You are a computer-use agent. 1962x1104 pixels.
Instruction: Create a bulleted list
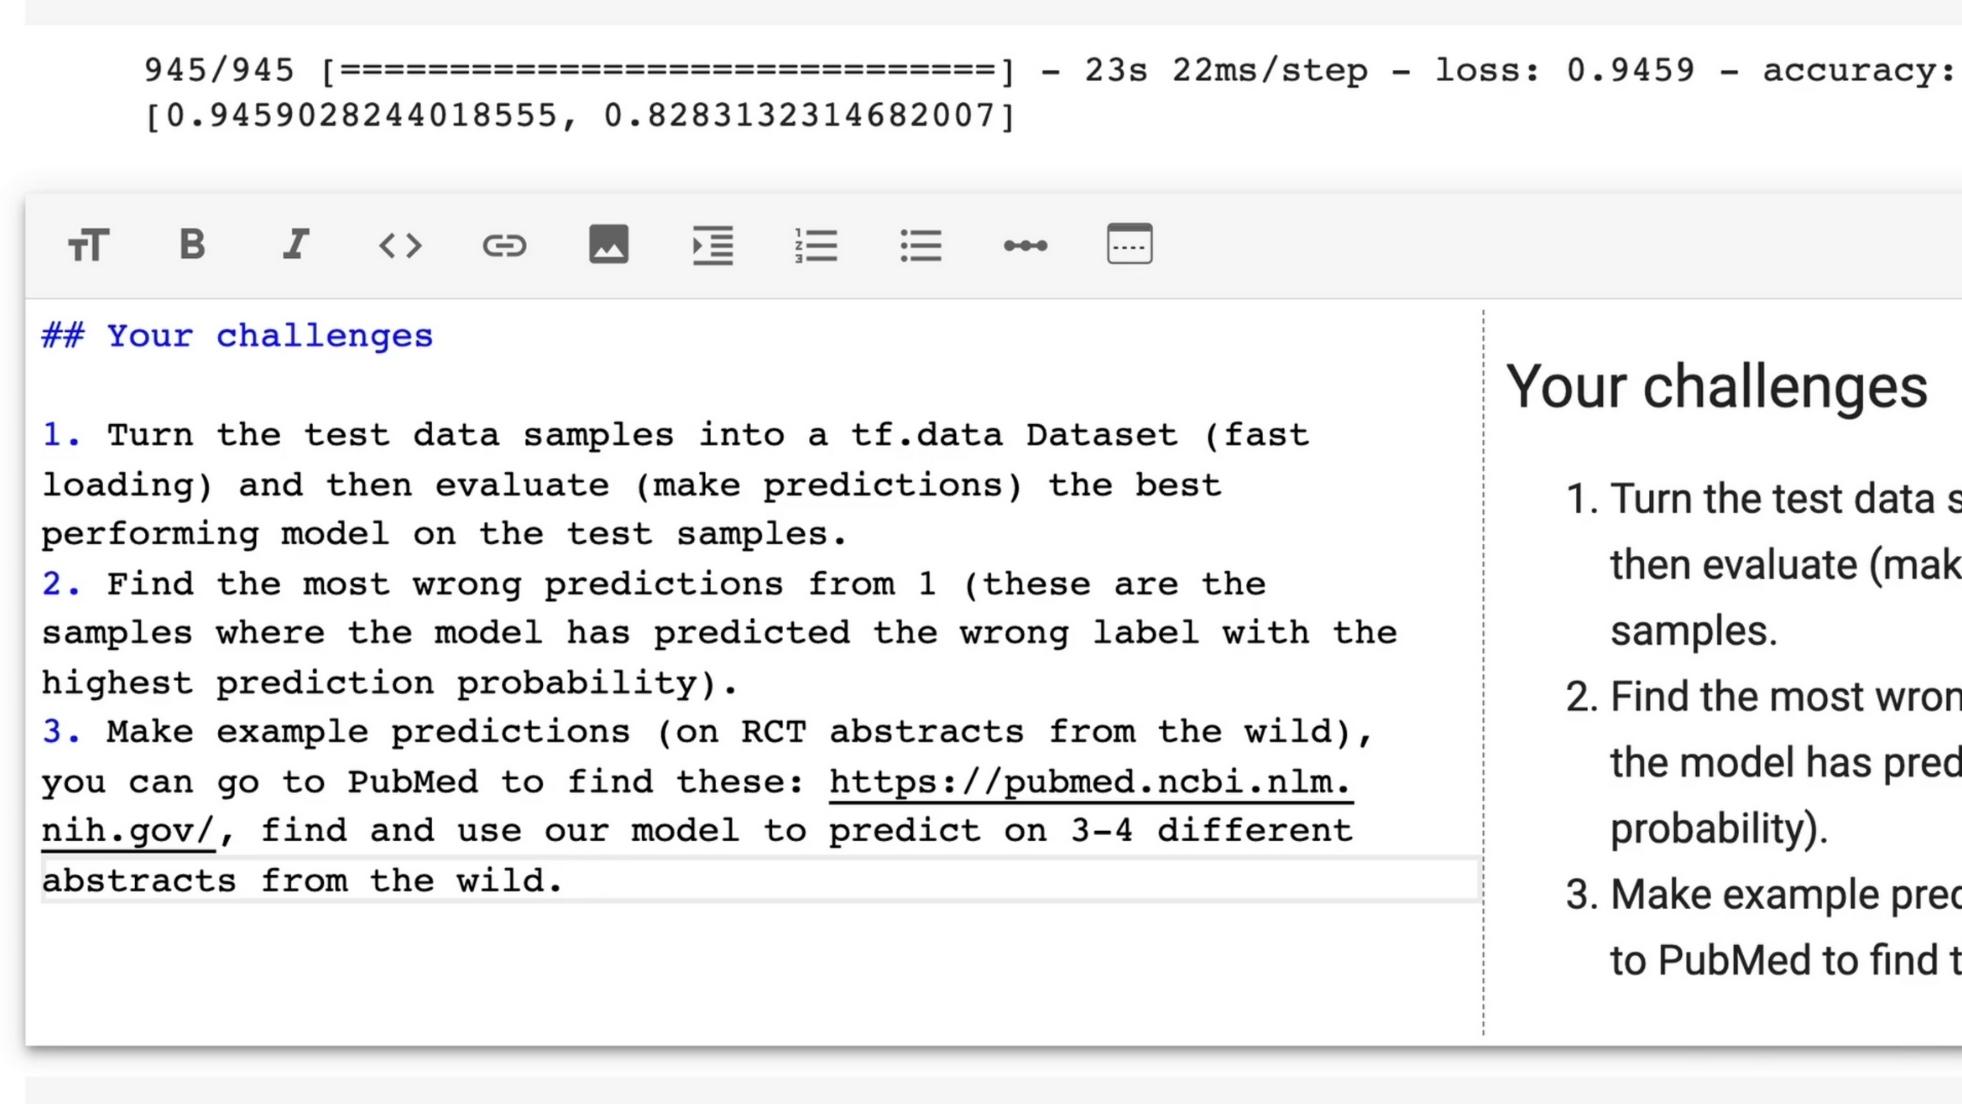(921, 244)
